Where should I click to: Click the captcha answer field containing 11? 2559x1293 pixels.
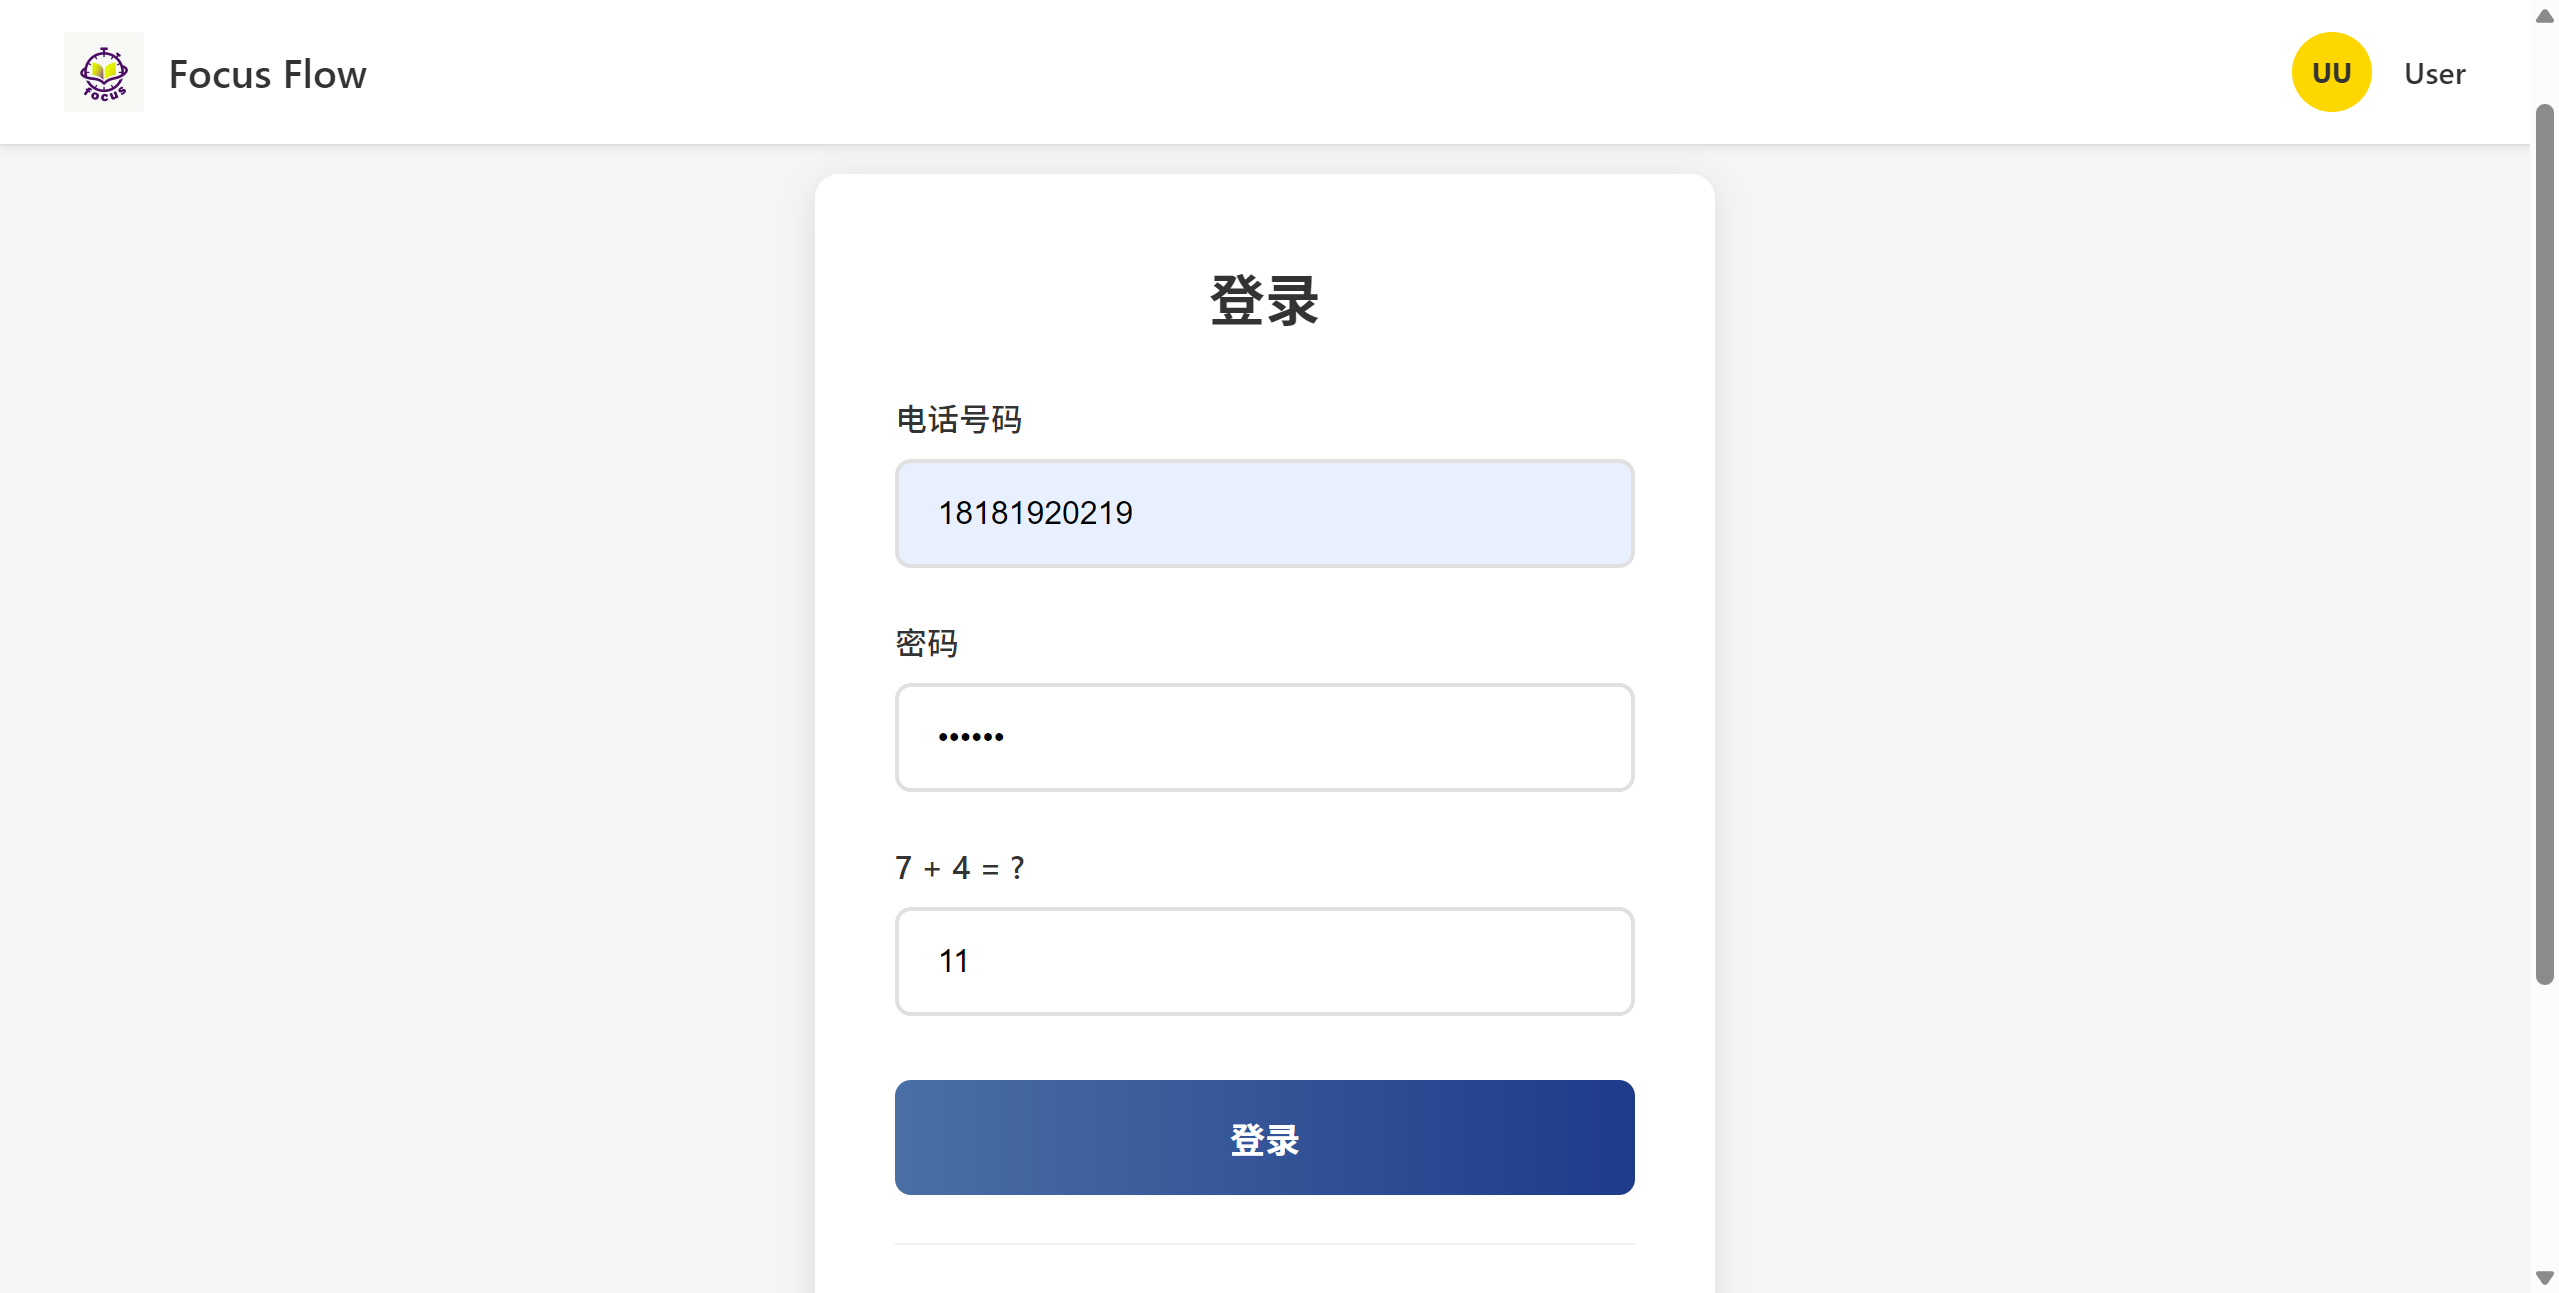pos(1263,960)
